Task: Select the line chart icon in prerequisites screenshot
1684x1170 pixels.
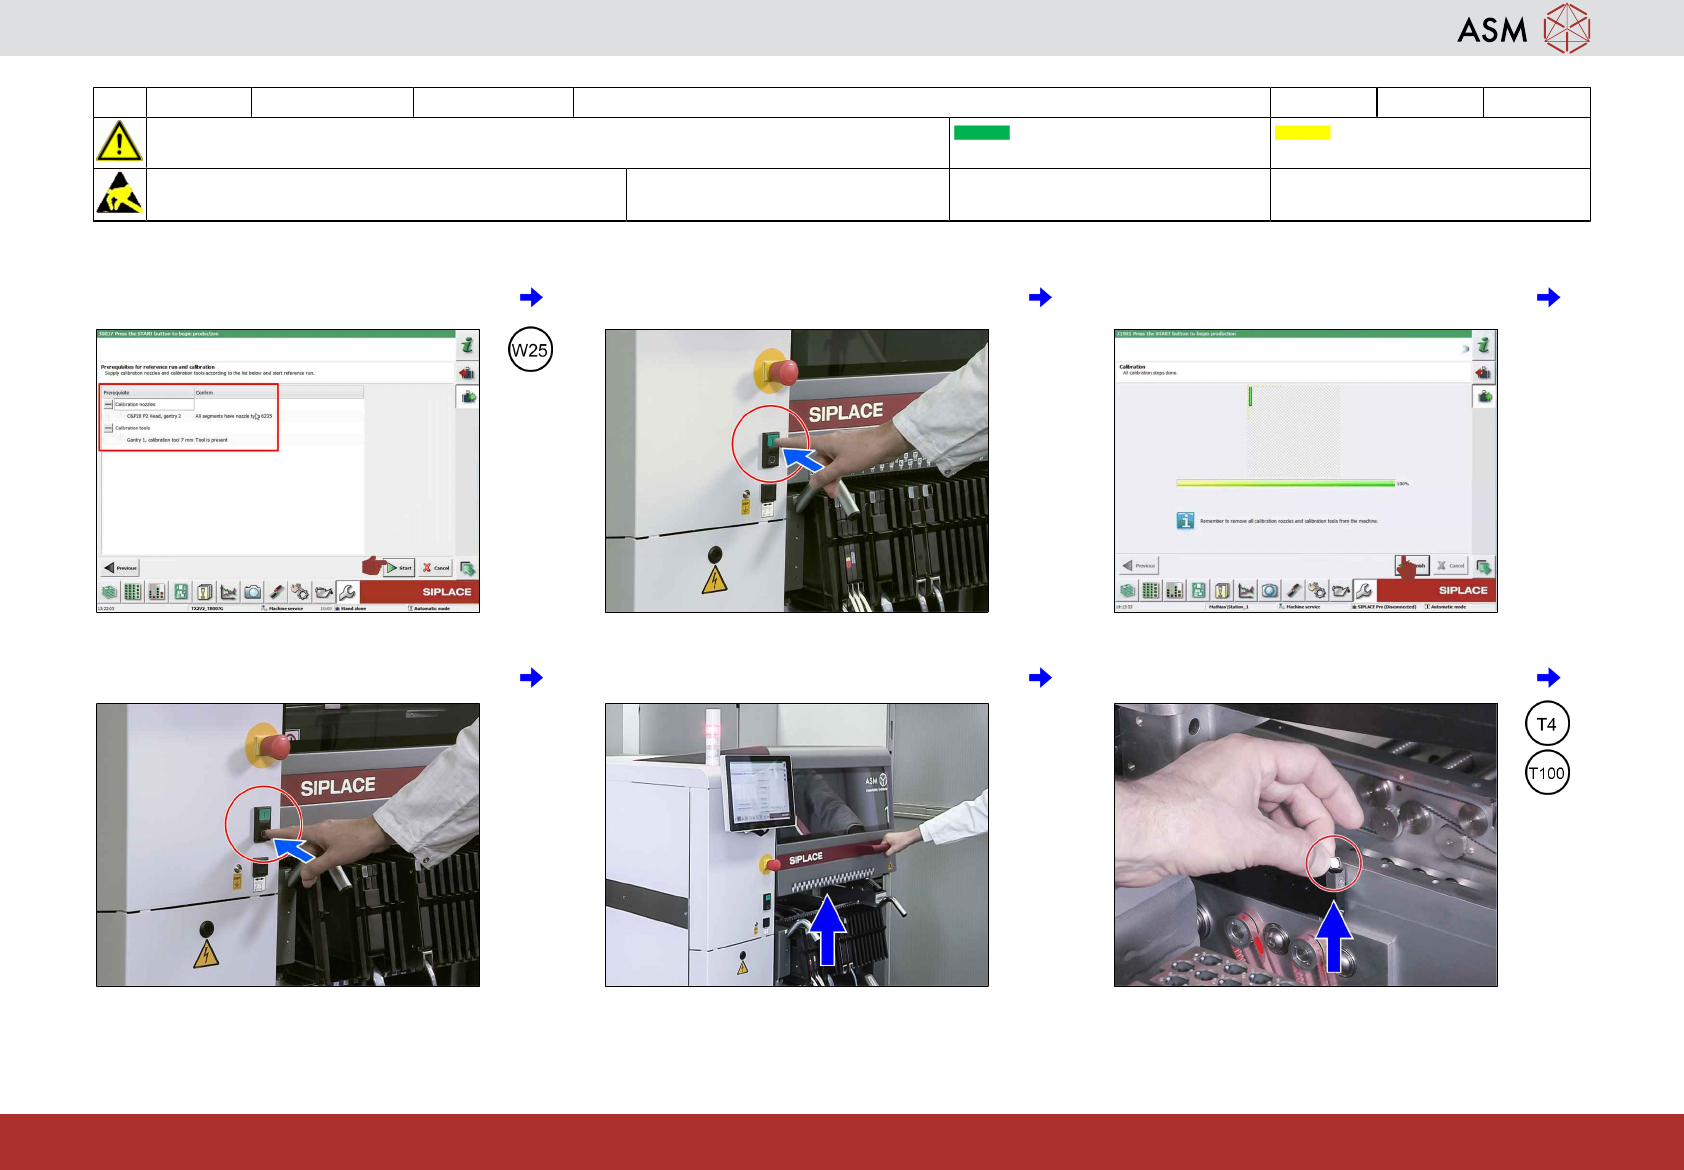Action: click(x=229, y=592)
